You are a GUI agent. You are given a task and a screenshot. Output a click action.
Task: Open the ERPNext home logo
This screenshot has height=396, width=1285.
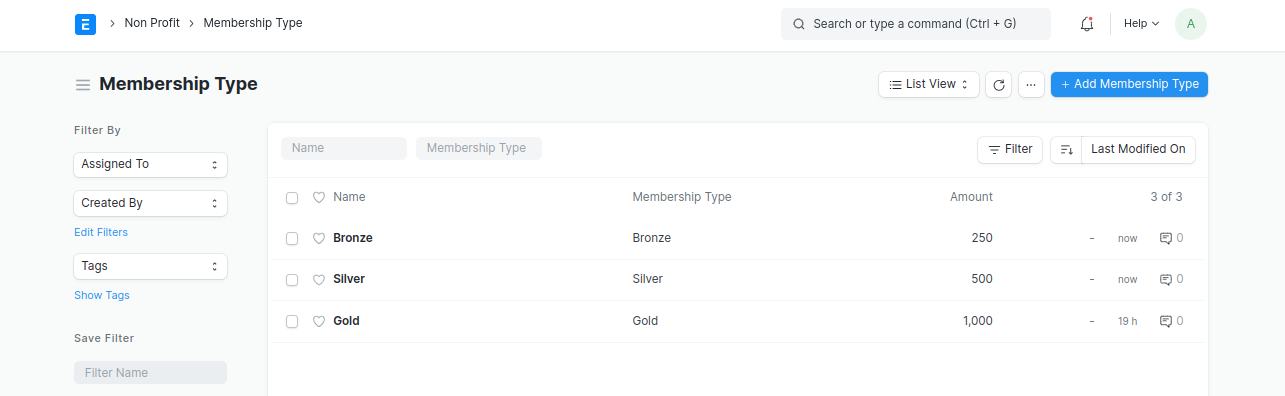coord(85,24)
